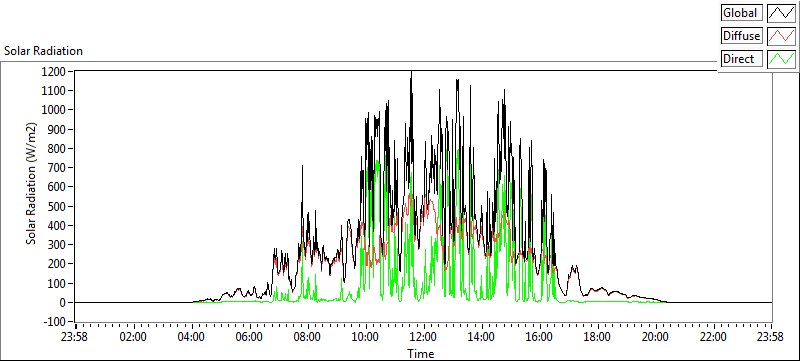Click the 12:00 time axis label
Screen dimensions: 800x361
[x=423, y=338]
